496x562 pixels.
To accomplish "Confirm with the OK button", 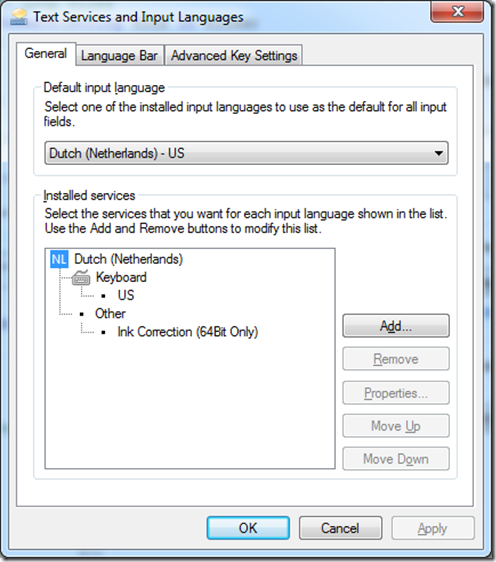I will pos(248,528).
